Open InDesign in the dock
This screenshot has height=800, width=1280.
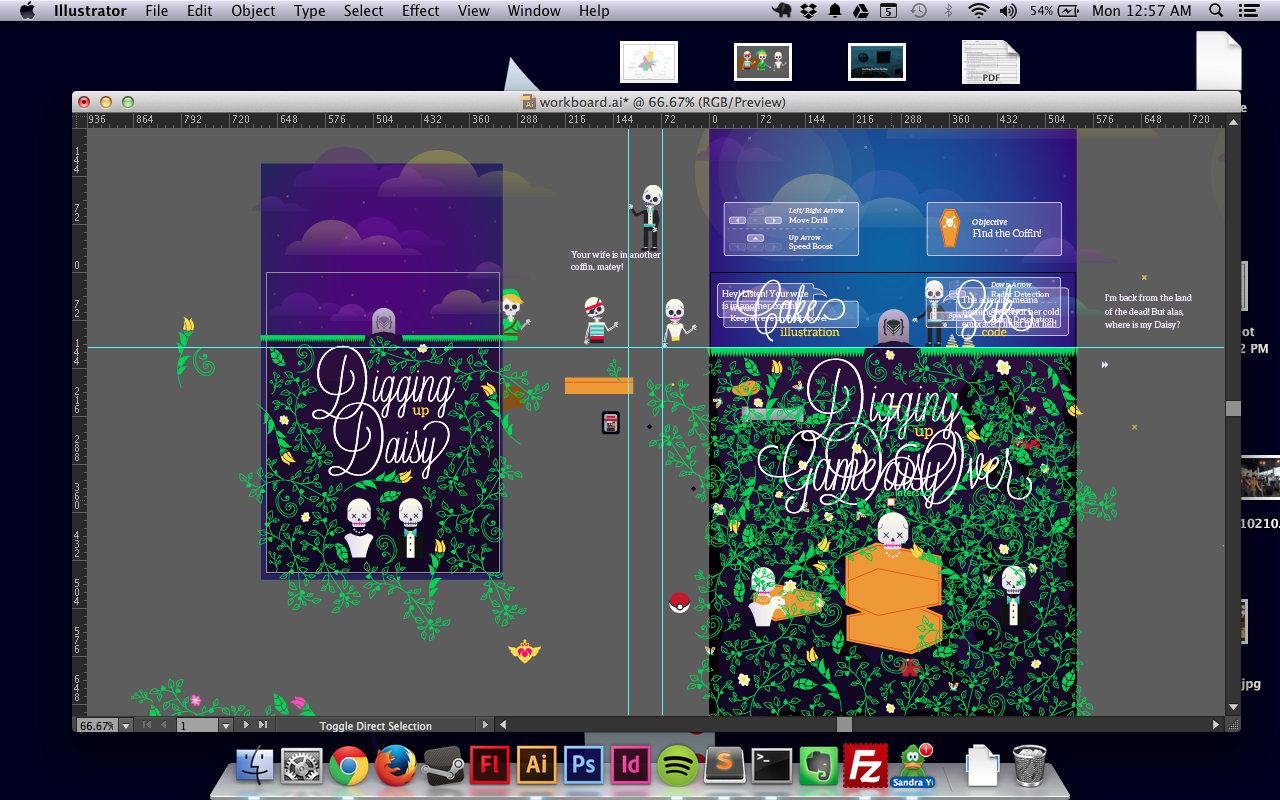point(631,767)
